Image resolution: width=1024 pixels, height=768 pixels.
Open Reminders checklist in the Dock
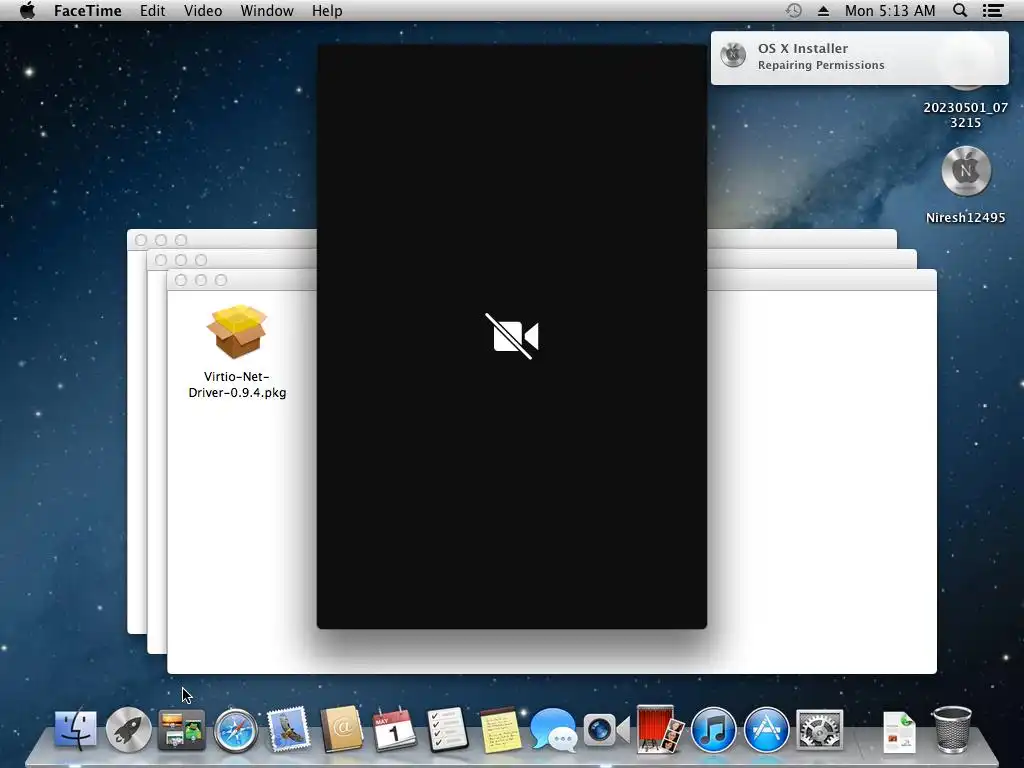[x=447, y=729]
